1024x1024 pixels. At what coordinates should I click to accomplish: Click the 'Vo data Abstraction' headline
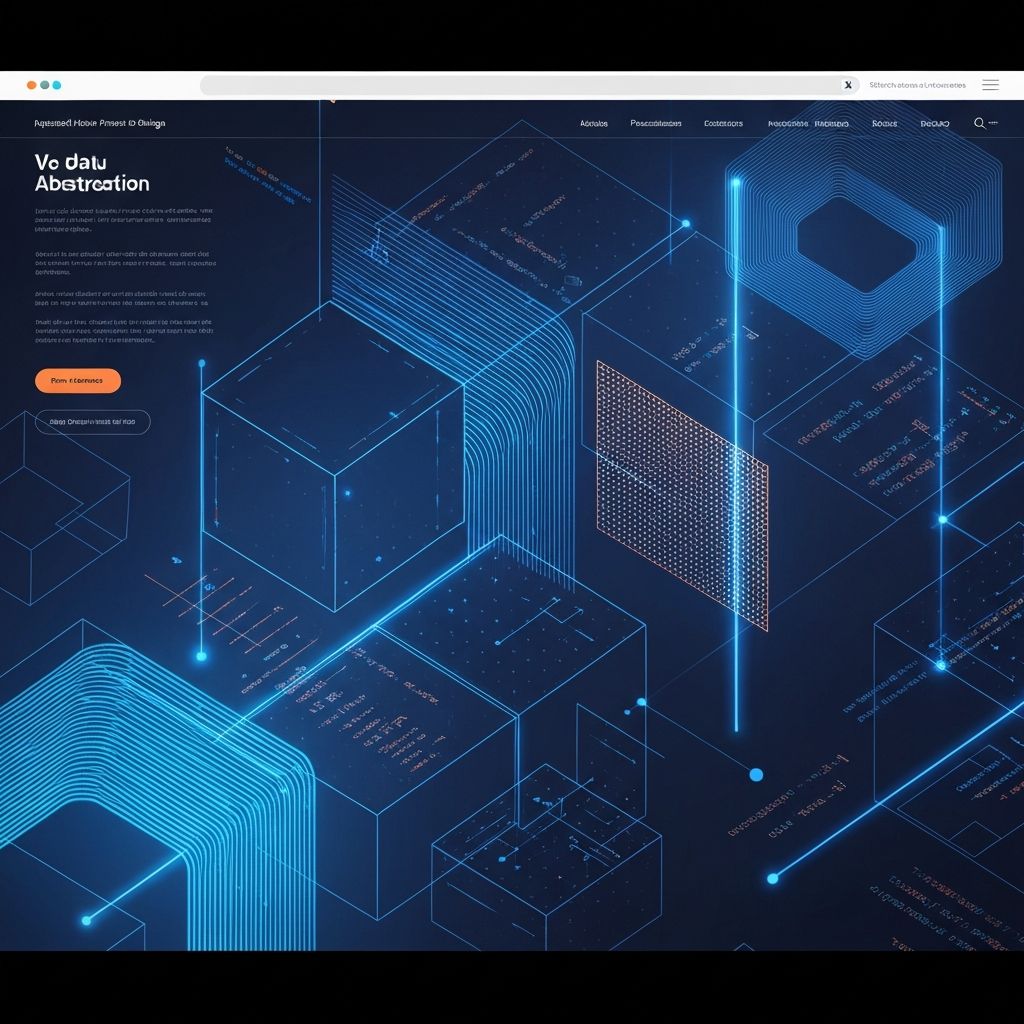[92, 173]
